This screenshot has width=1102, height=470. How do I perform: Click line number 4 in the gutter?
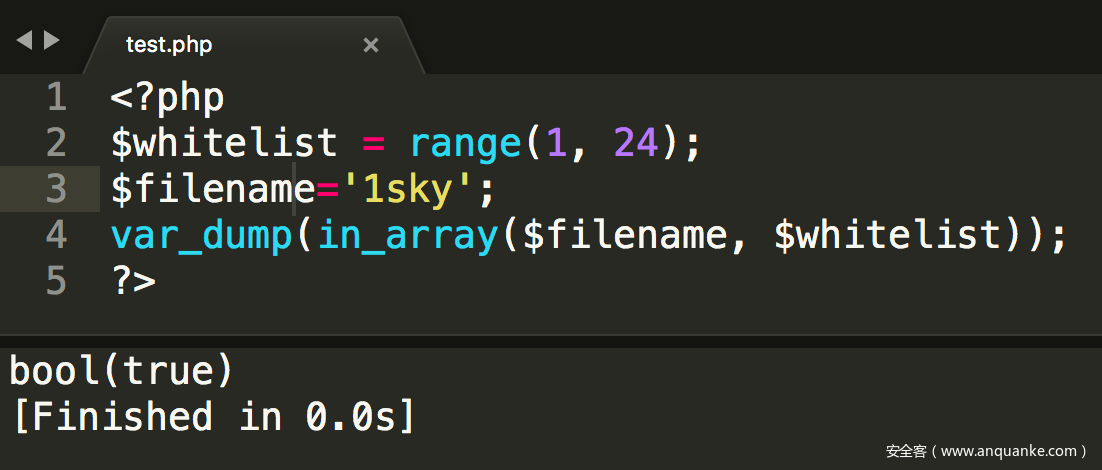pyautogui.click(x=56, y=235)
